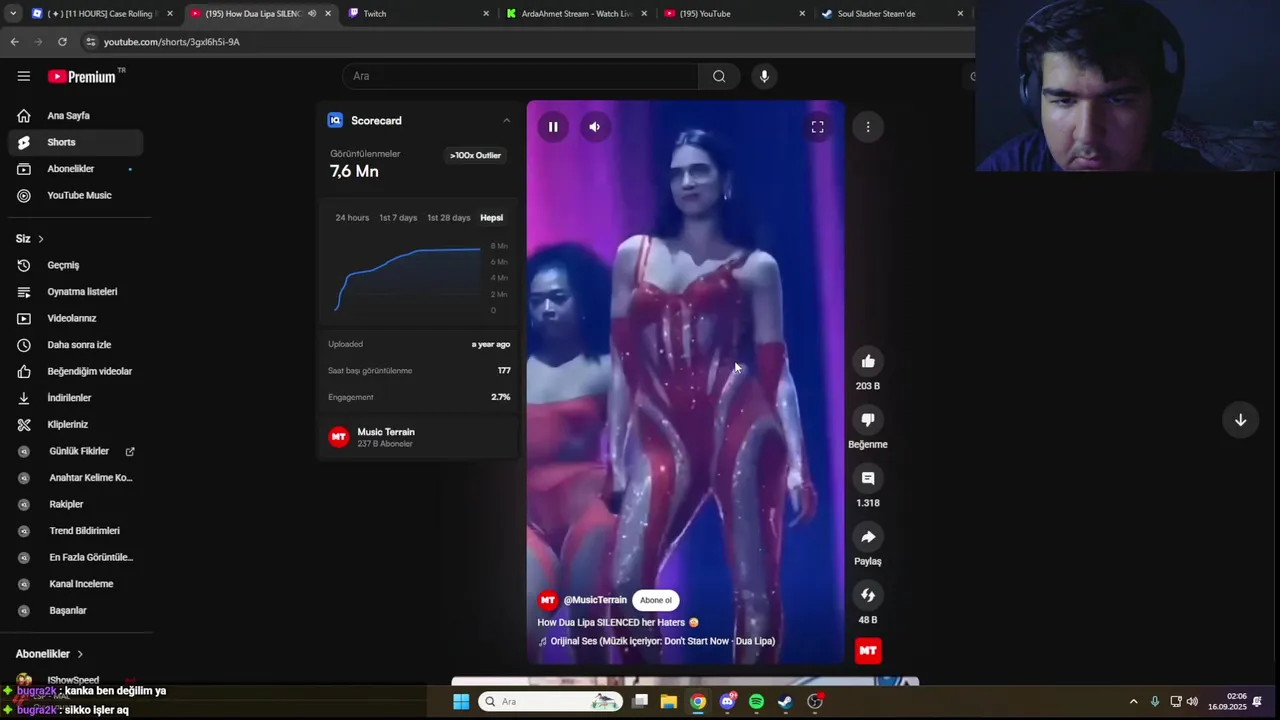Screen dimensions: 1280x720
Task: Open Ana Sayfa in sidebar
Action: pos(75,116)
